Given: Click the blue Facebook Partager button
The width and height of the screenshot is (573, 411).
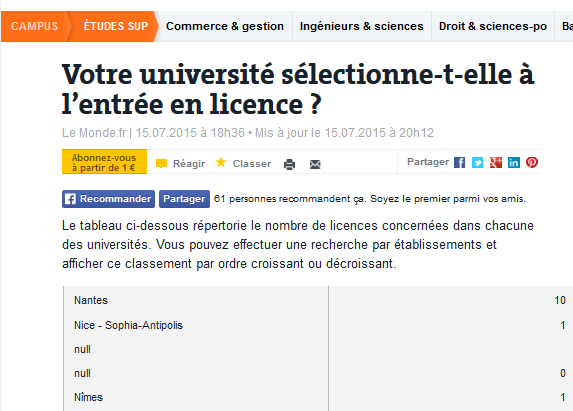Looking at the screenshot, I should [184, 199].
